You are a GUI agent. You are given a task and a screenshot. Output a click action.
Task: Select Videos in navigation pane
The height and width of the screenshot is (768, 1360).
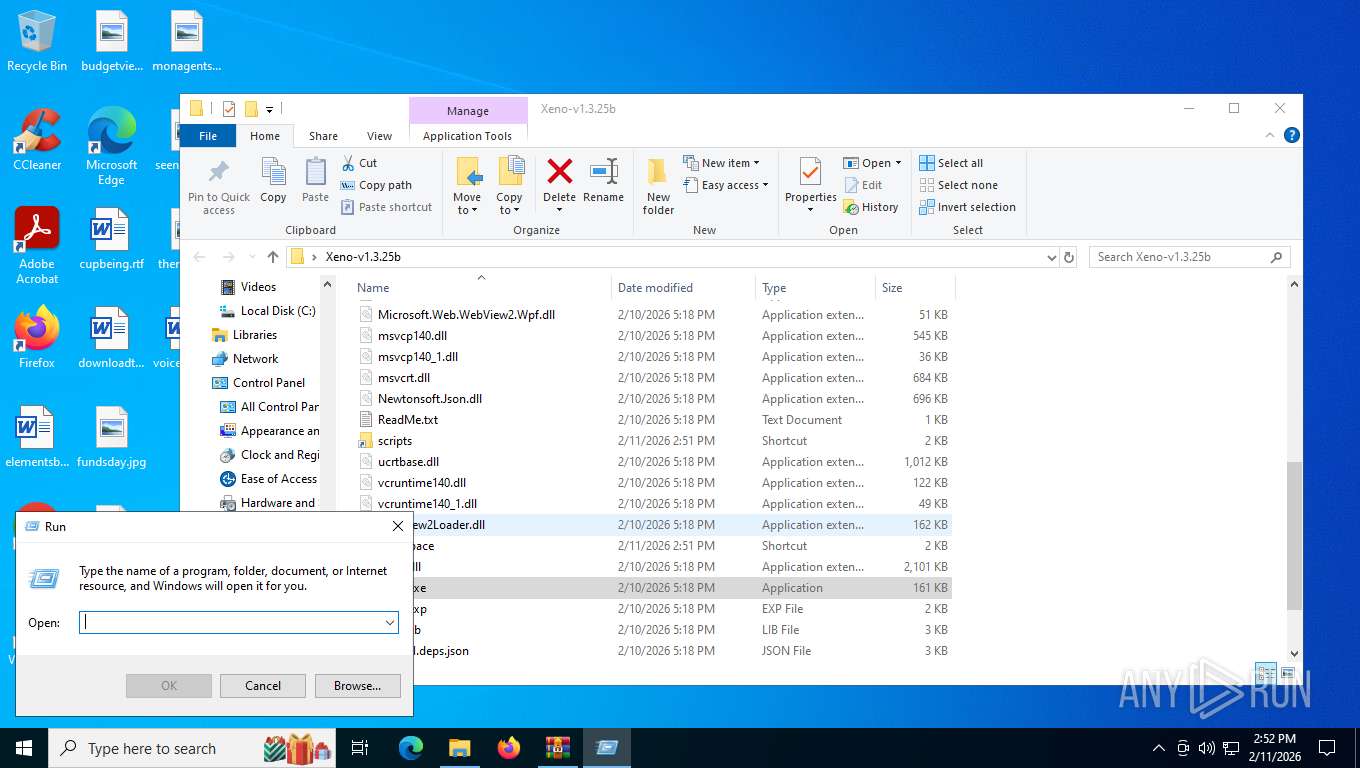click(x=258, y=287)
